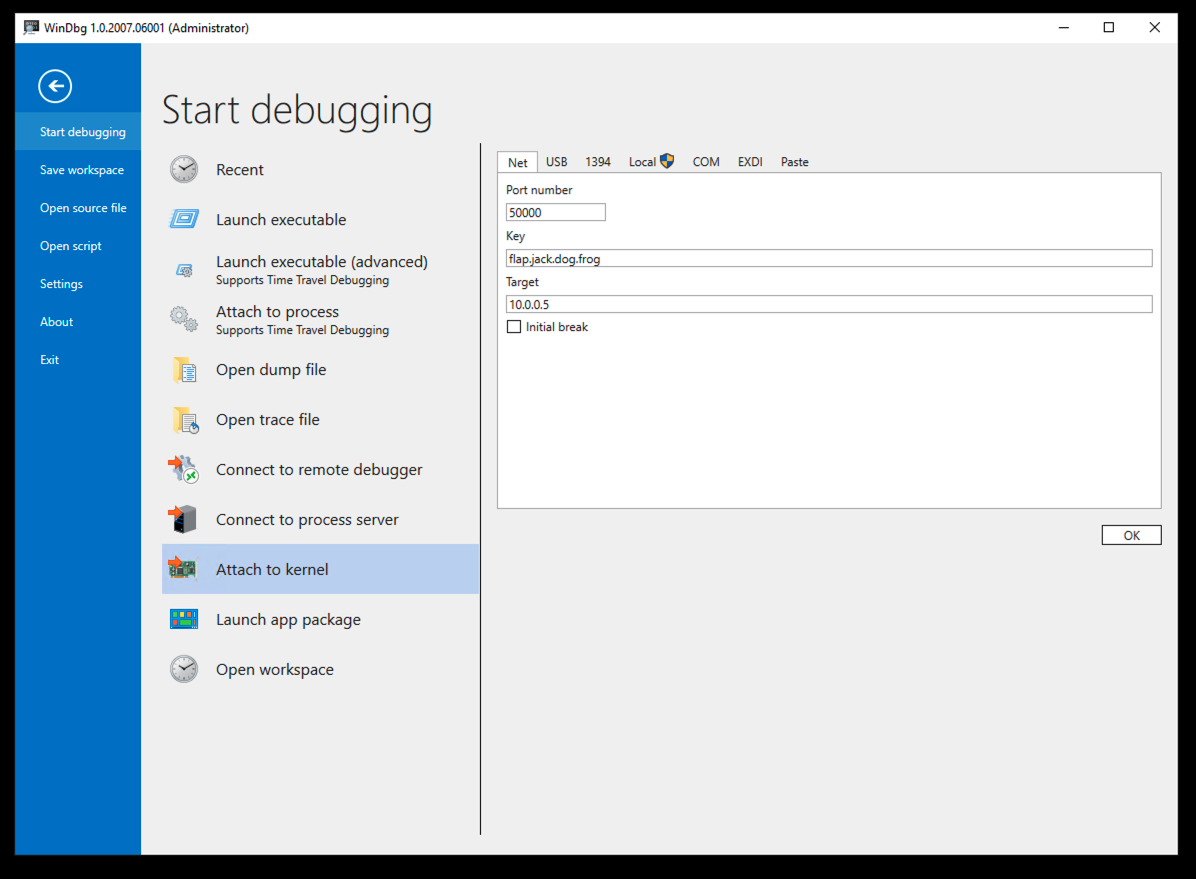Select Open script in the sidebar
Screen dimensions: 1196x879
(78, 246)
